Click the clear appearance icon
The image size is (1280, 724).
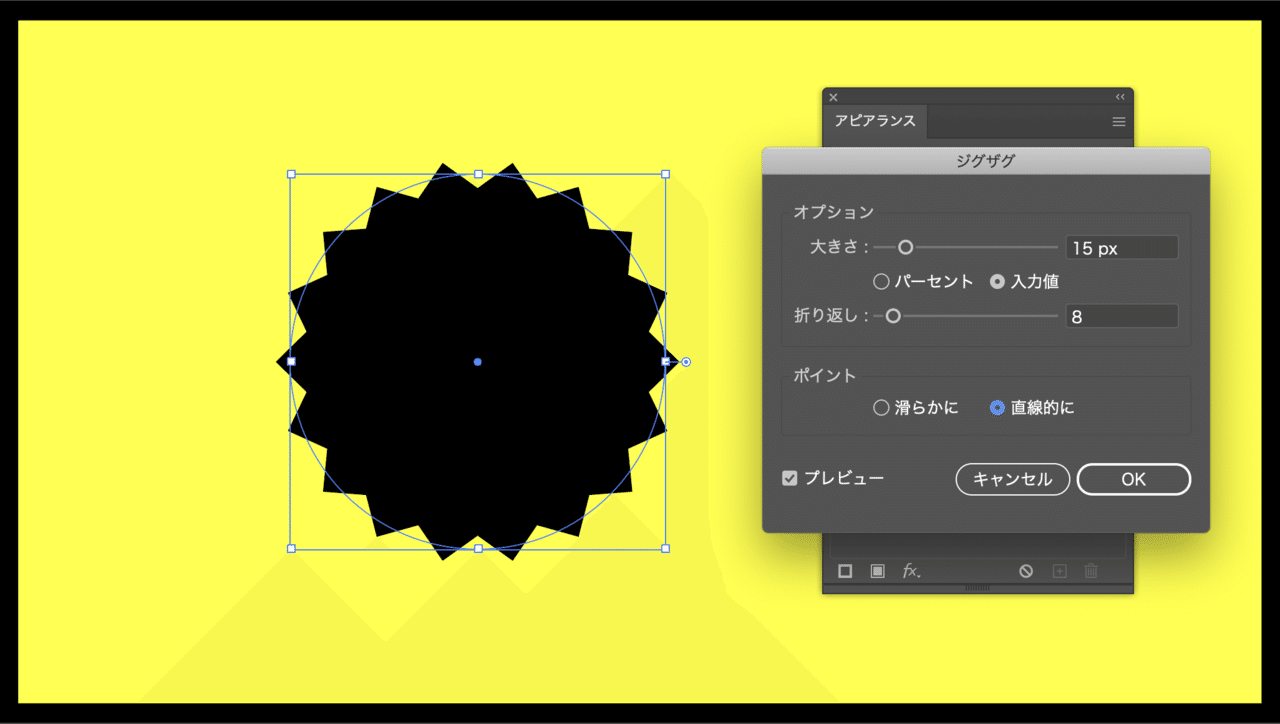(x=1026, y=571)
